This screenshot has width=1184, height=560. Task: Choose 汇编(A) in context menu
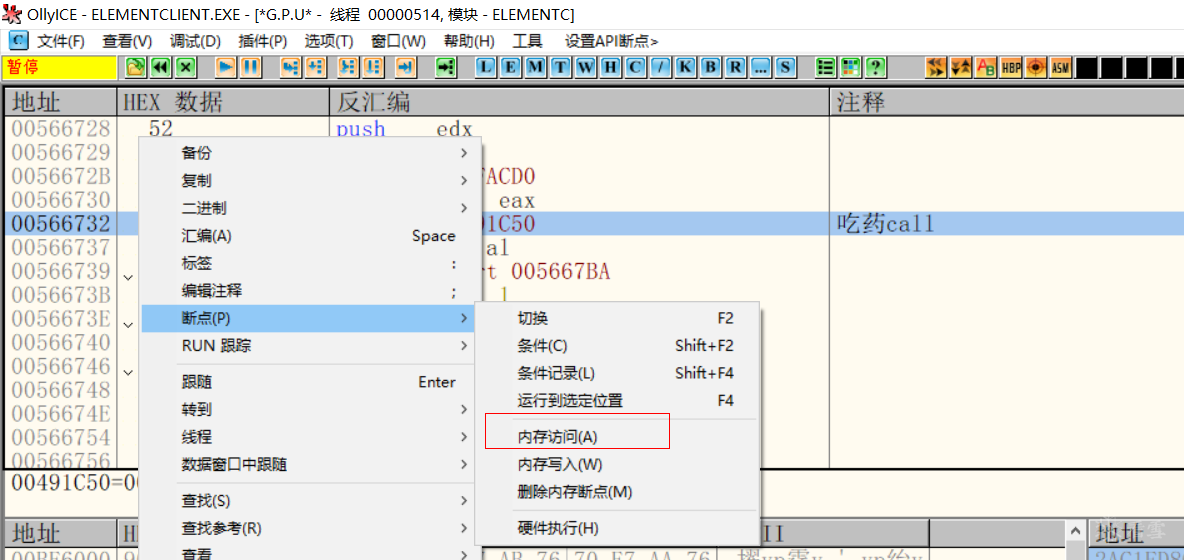312,236
